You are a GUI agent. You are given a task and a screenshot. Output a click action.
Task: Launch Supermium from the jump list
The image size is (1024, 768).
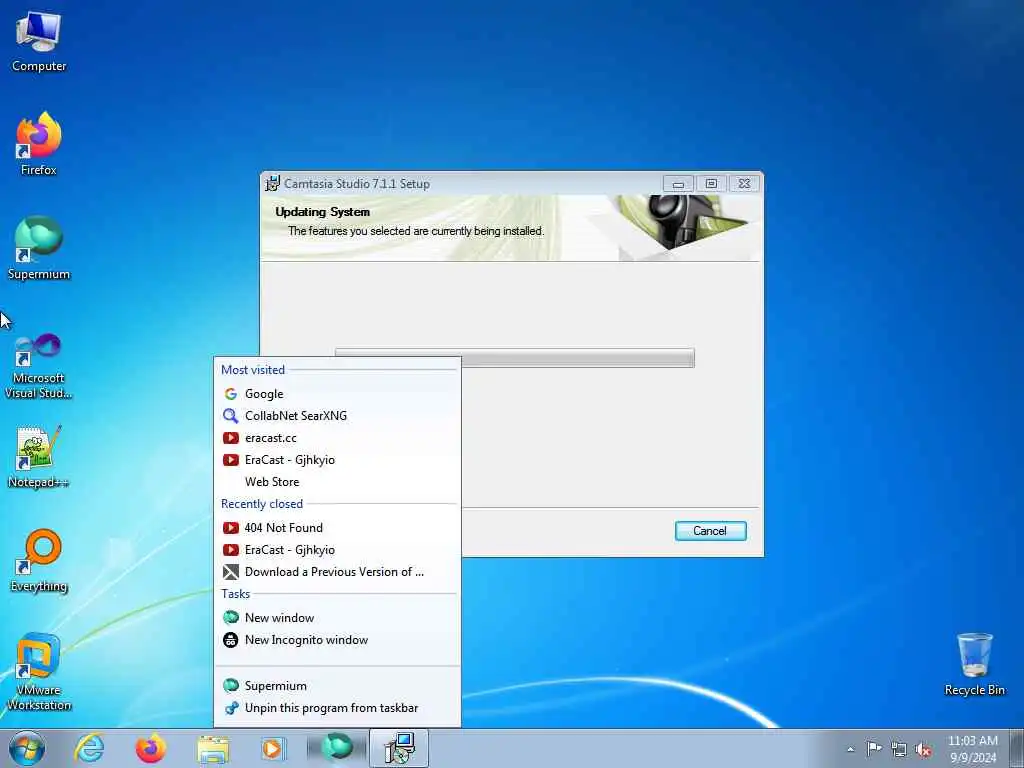click(337, 686)
